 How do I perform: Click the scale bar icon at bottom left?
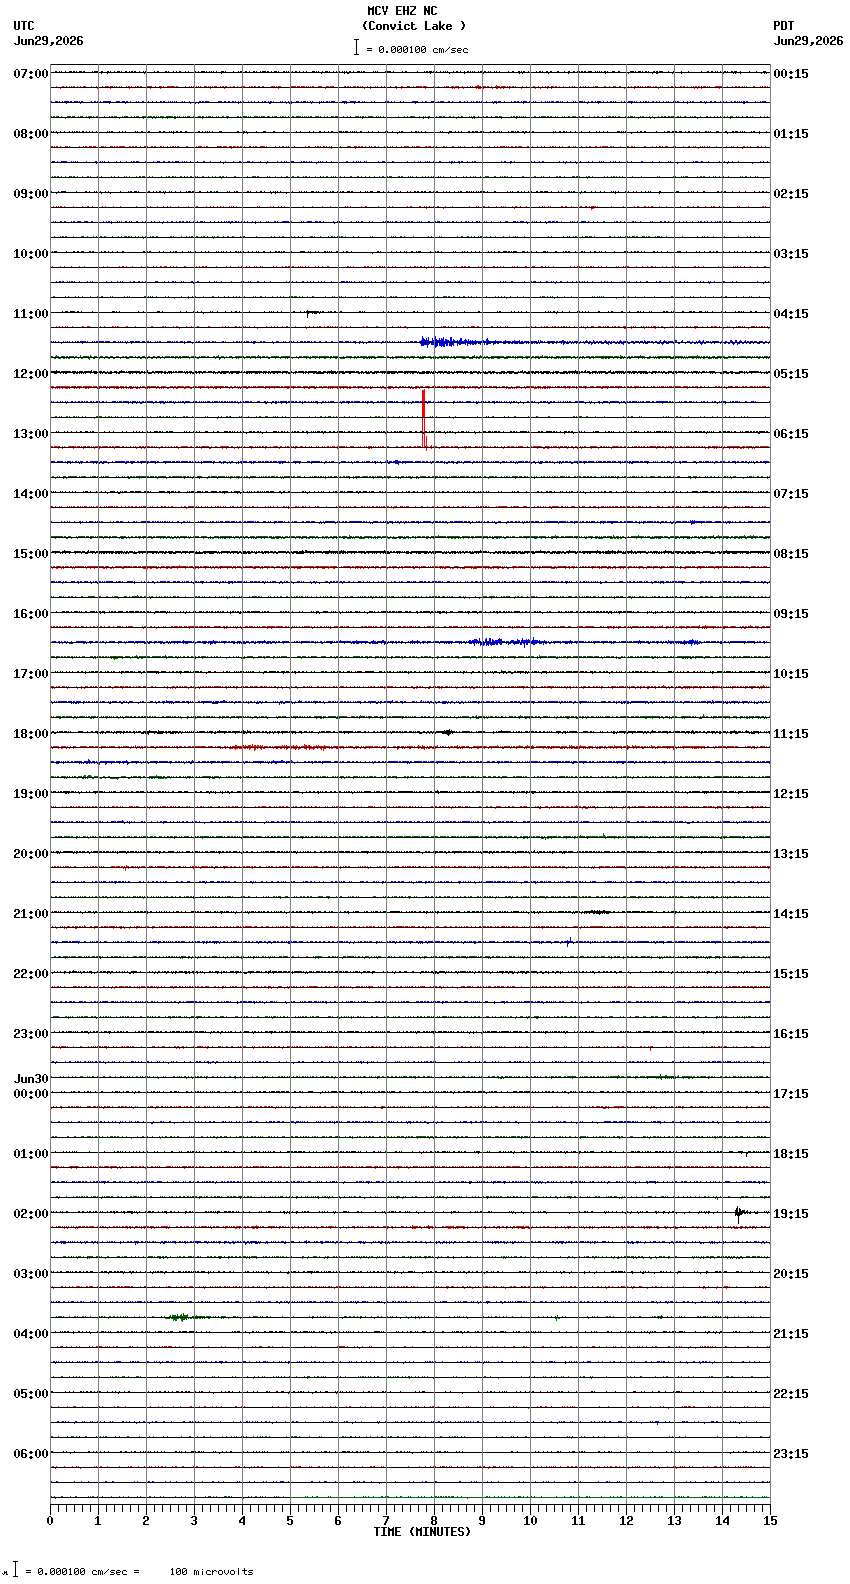[15, 1570]
